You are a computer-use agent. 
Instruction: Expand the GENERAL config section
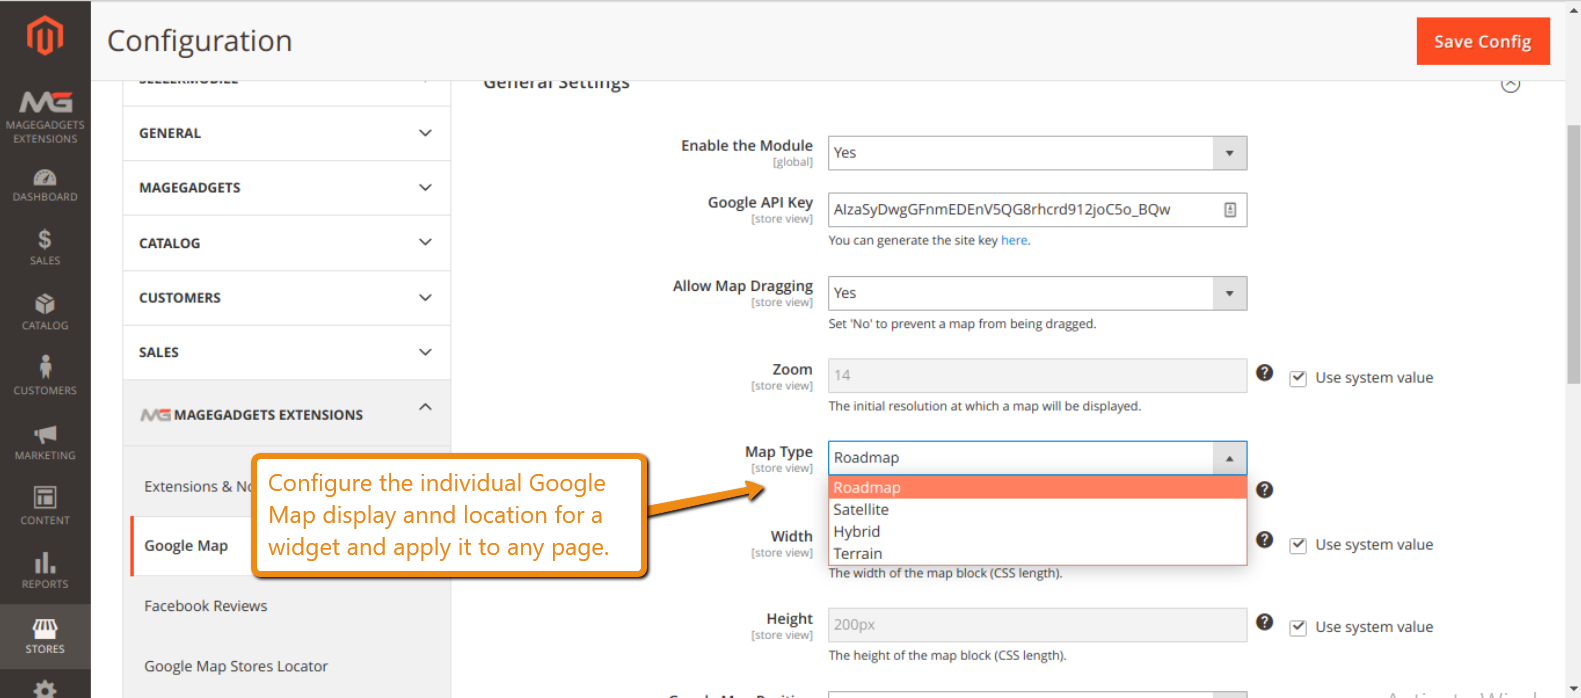[x=286, y=133]
